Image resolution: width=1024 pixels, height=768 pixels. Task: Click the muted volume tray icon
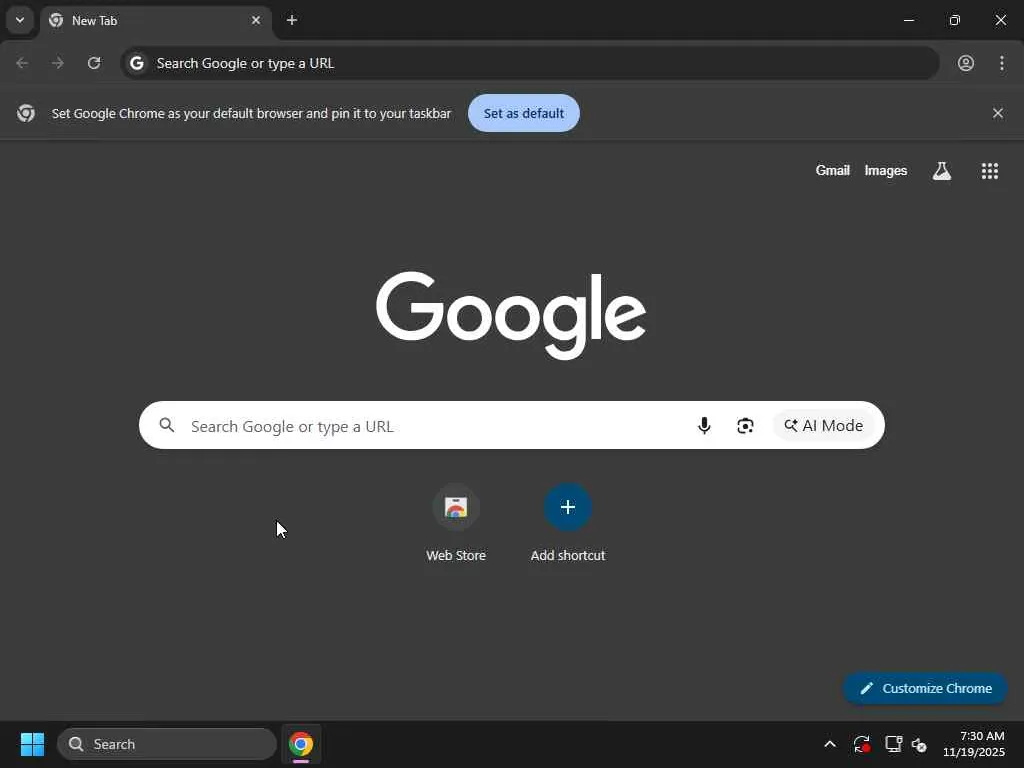tap(920, 744)
